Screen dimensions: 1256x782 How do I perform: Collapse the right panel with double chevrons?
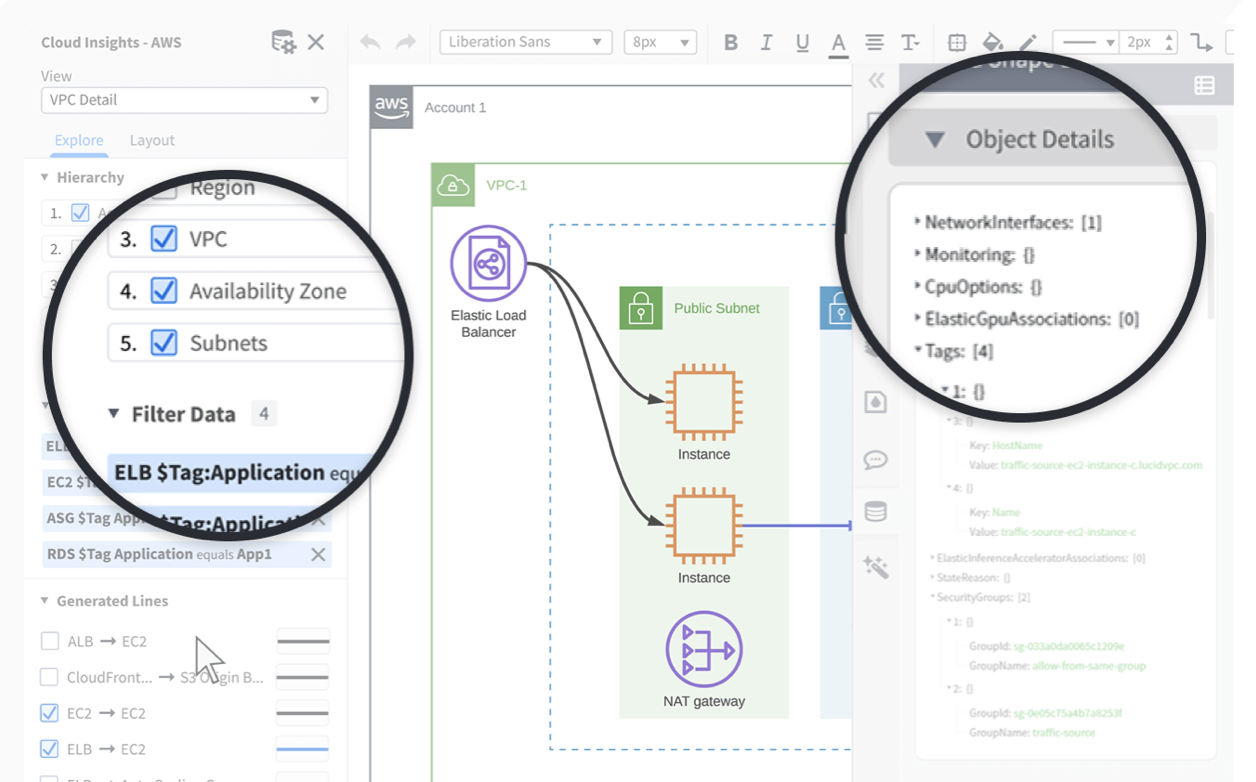[x=876, y=80]
